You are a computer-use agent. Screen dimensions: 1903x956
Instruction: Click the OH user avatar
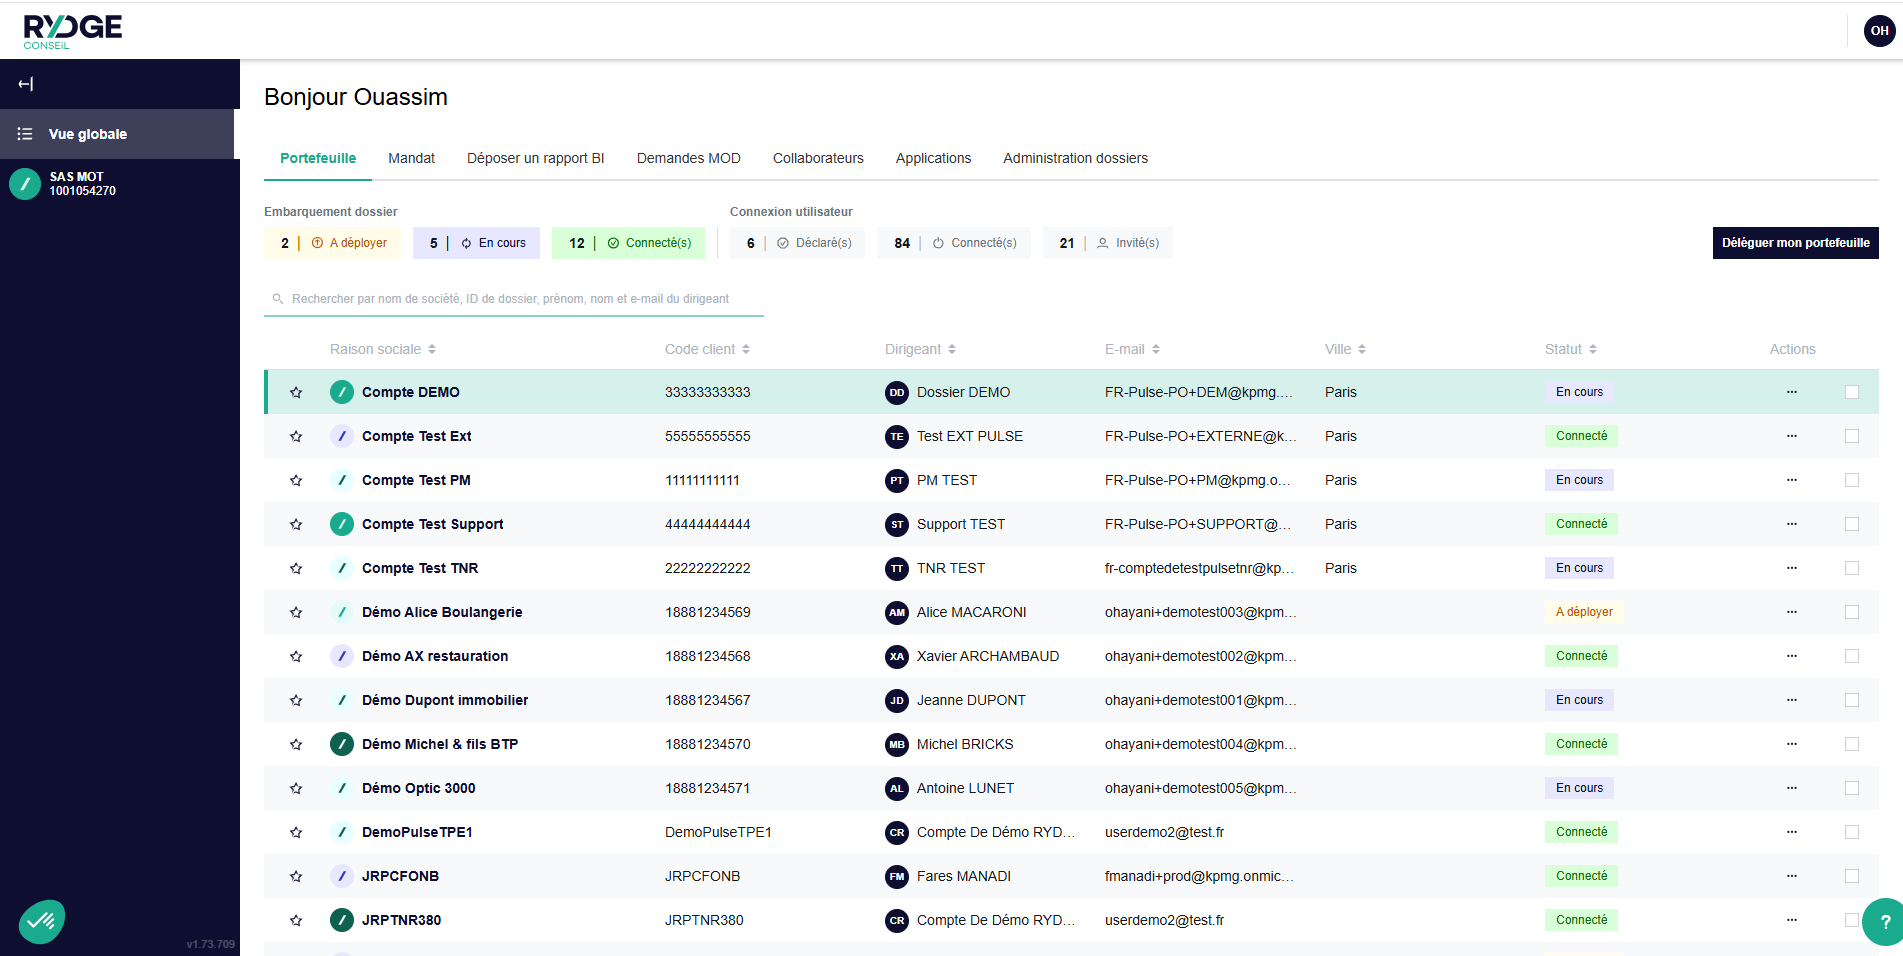(x=1879, y=31)
